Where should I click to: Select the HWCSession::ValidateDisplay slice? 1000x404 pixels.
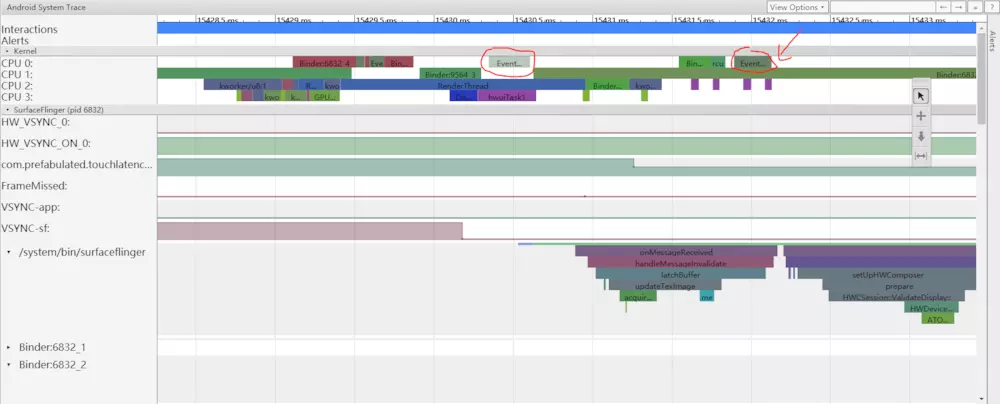(x=897, y=296)
